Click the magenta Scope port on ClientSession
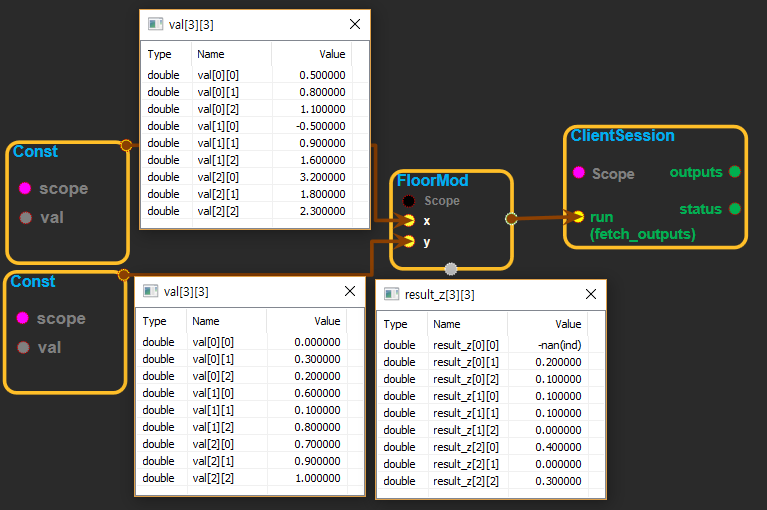 point(578,173)
